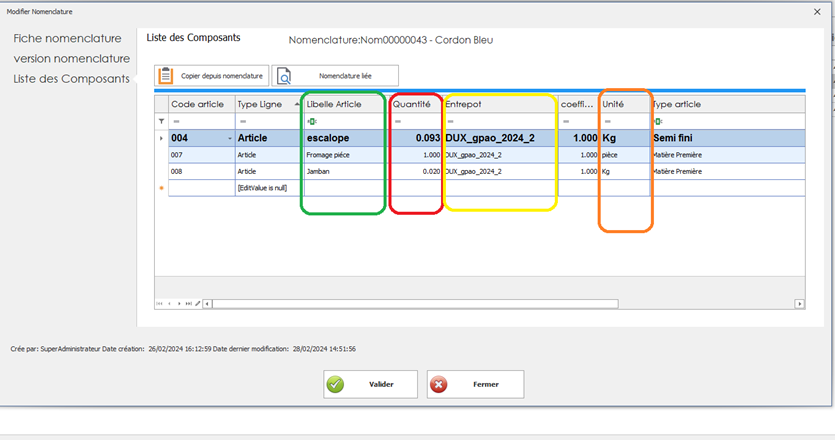
Task: Open the Fiche nomenclature section
Action: [67, 38]
